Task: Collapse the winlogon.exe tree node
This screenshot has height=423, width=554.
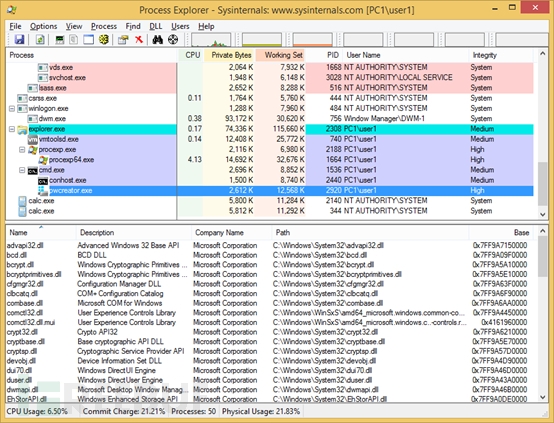Action: [12, 108]
